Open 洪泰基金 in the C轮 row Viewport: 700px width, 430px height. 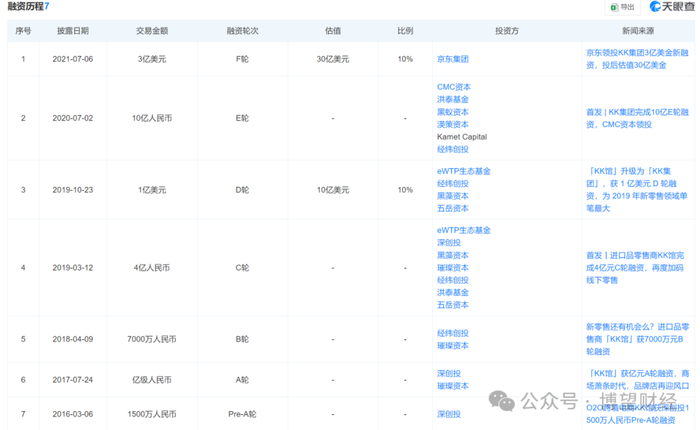tap(453, 292)
